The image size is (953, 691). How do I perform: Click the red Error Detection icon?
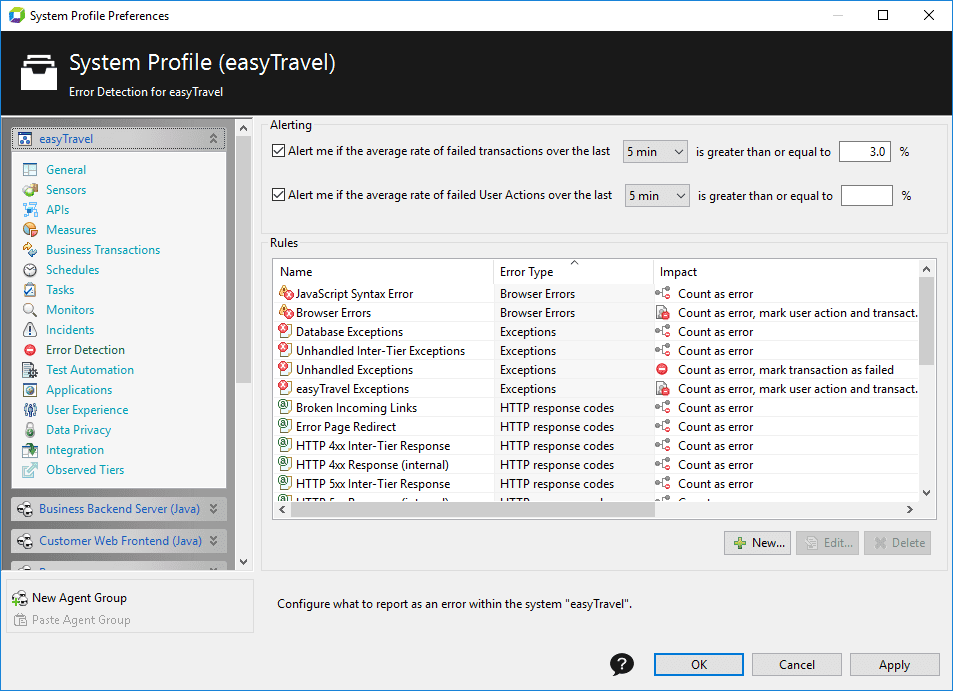click(30, 350)
